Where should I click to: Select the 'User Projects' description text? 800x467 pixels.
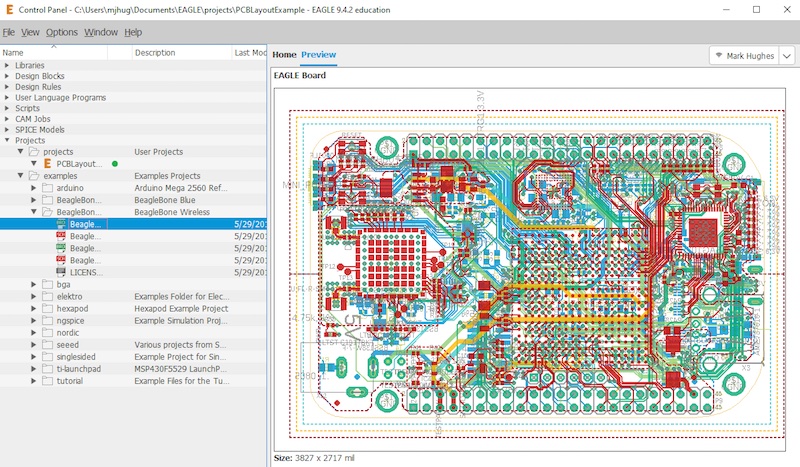tap(159, 152)
